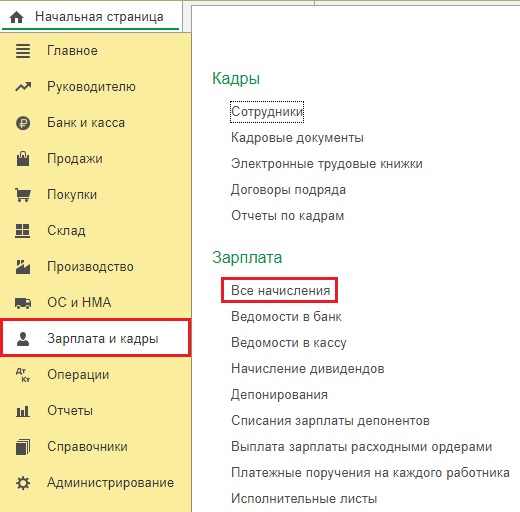Viewport: 520px width, 512px height.
Task: Click the Дт/Кт icon for Операции
Action: point(23,375)
